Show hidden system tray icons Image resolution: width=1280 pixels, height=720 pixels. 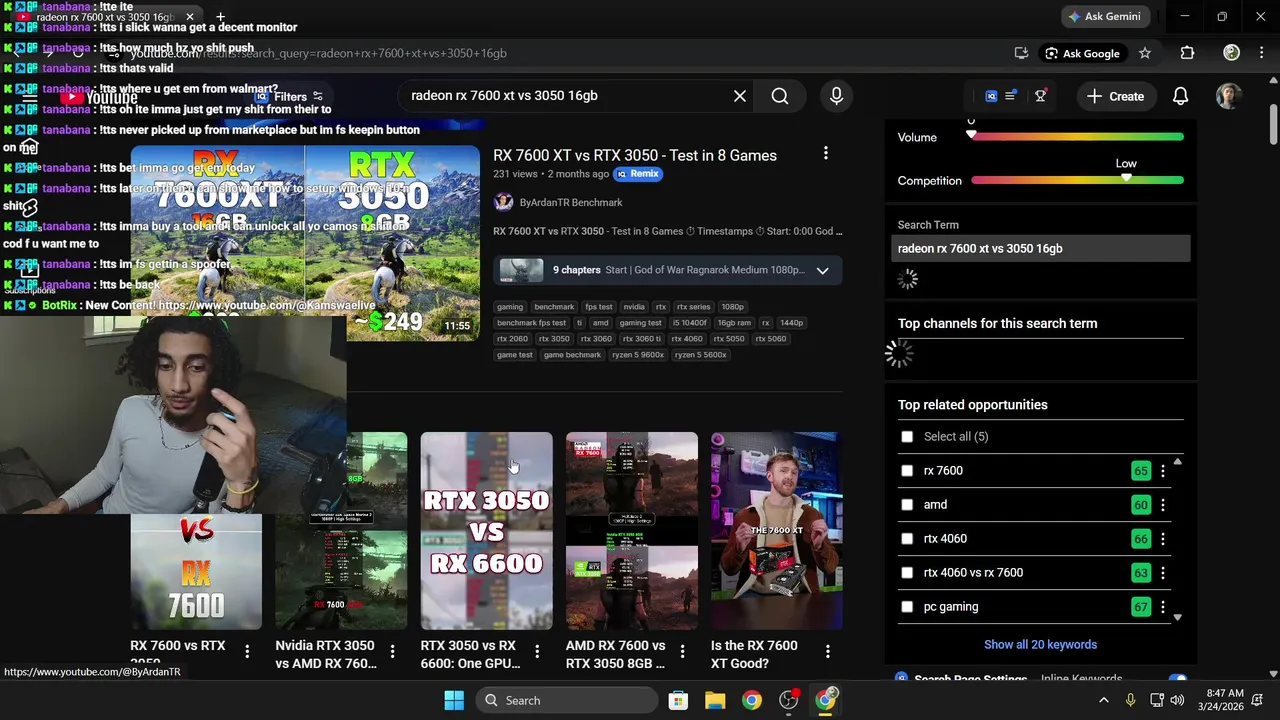[x=1103, y=700]
